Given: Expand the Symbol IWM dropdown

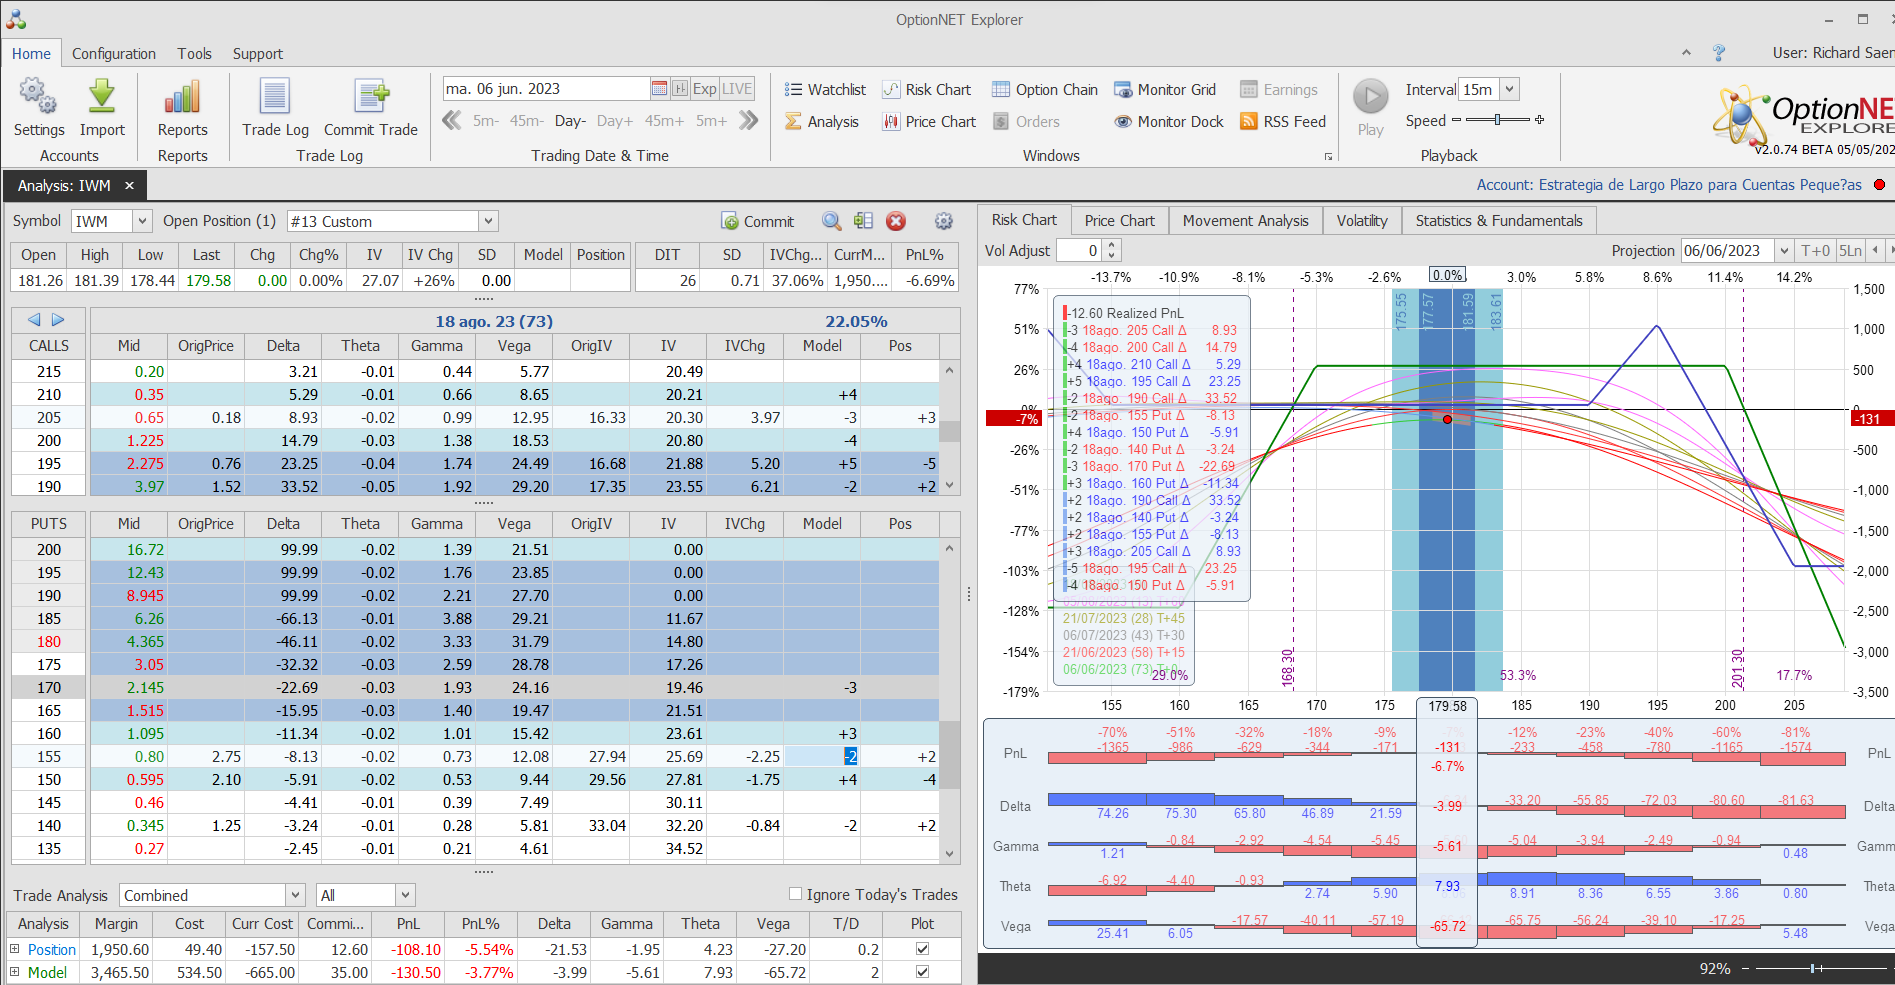Looking at the screenshot, I should [x=142, y=221].
